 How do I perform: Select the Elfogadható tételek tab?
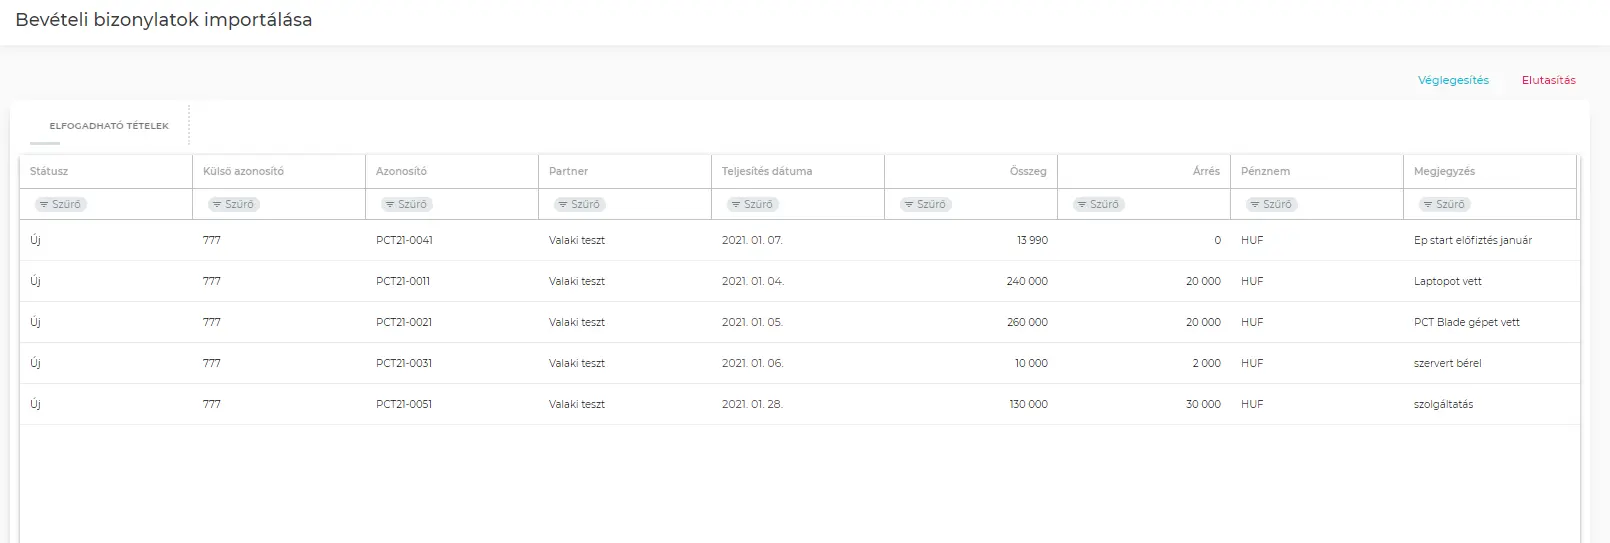[109, 126]
